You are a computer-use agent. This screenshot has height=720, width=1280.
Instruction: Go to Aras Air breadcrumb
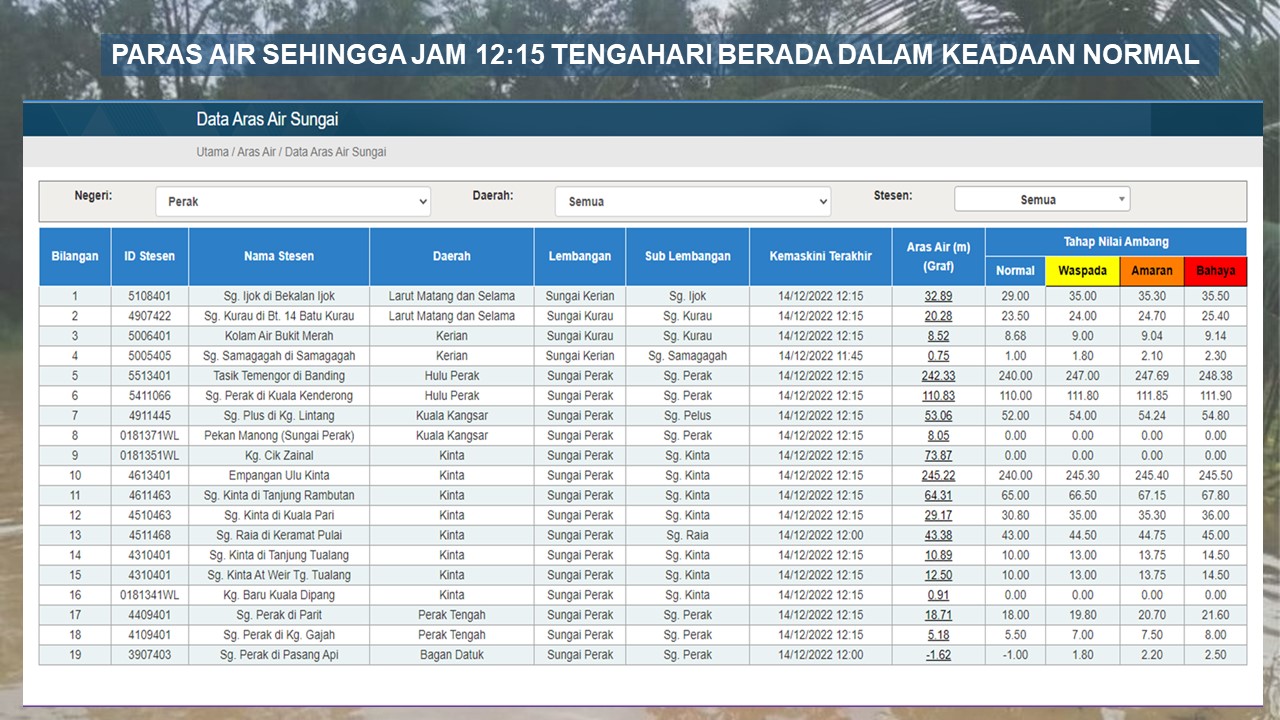click(x=256, y=152)
